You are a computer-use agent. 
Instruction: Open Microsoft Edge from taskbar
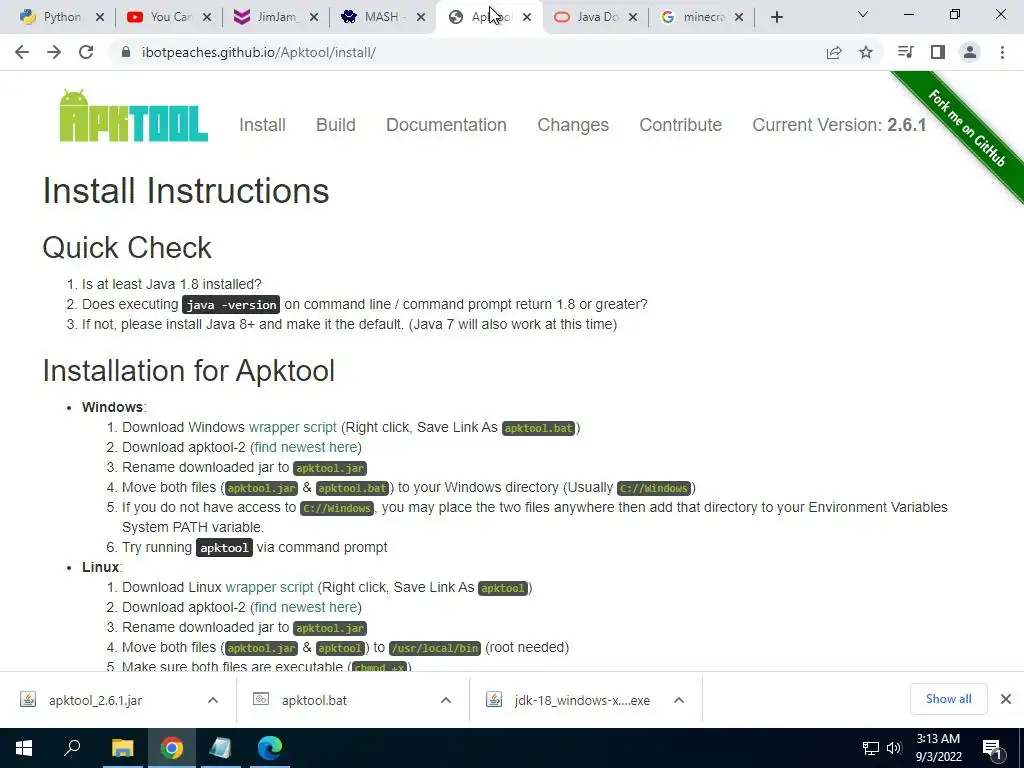tap(270, 748)
